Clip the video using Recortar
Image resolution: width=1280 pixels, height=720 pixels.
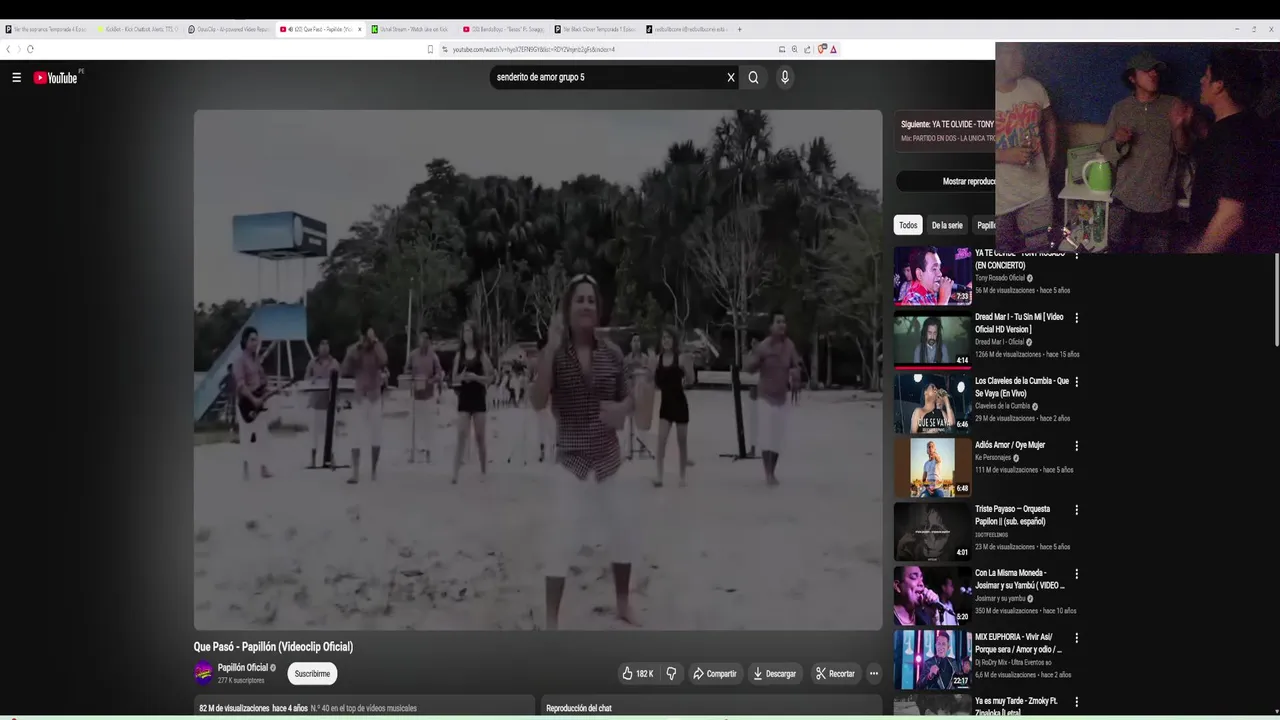tap(835, 674)
